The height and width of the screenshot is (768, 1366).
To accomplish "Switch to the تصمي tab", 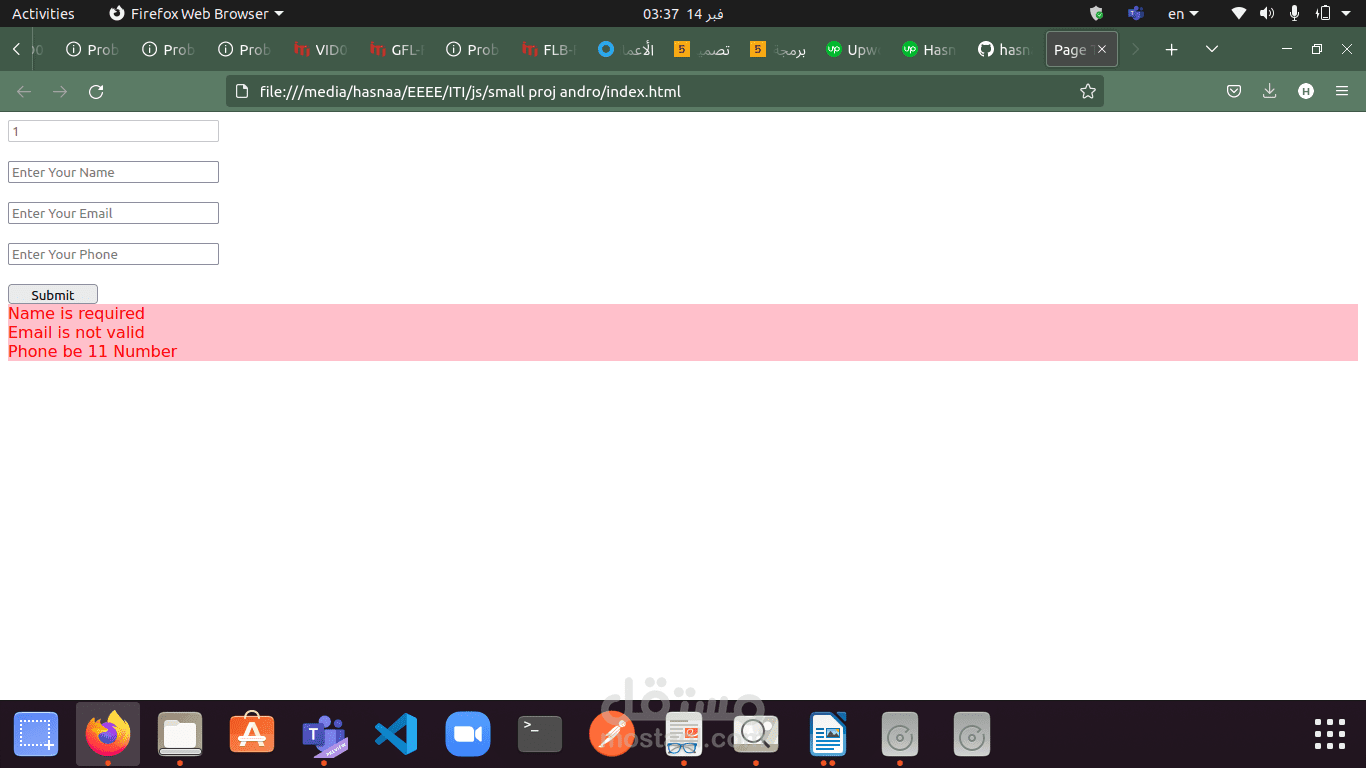I will point(701,50).
